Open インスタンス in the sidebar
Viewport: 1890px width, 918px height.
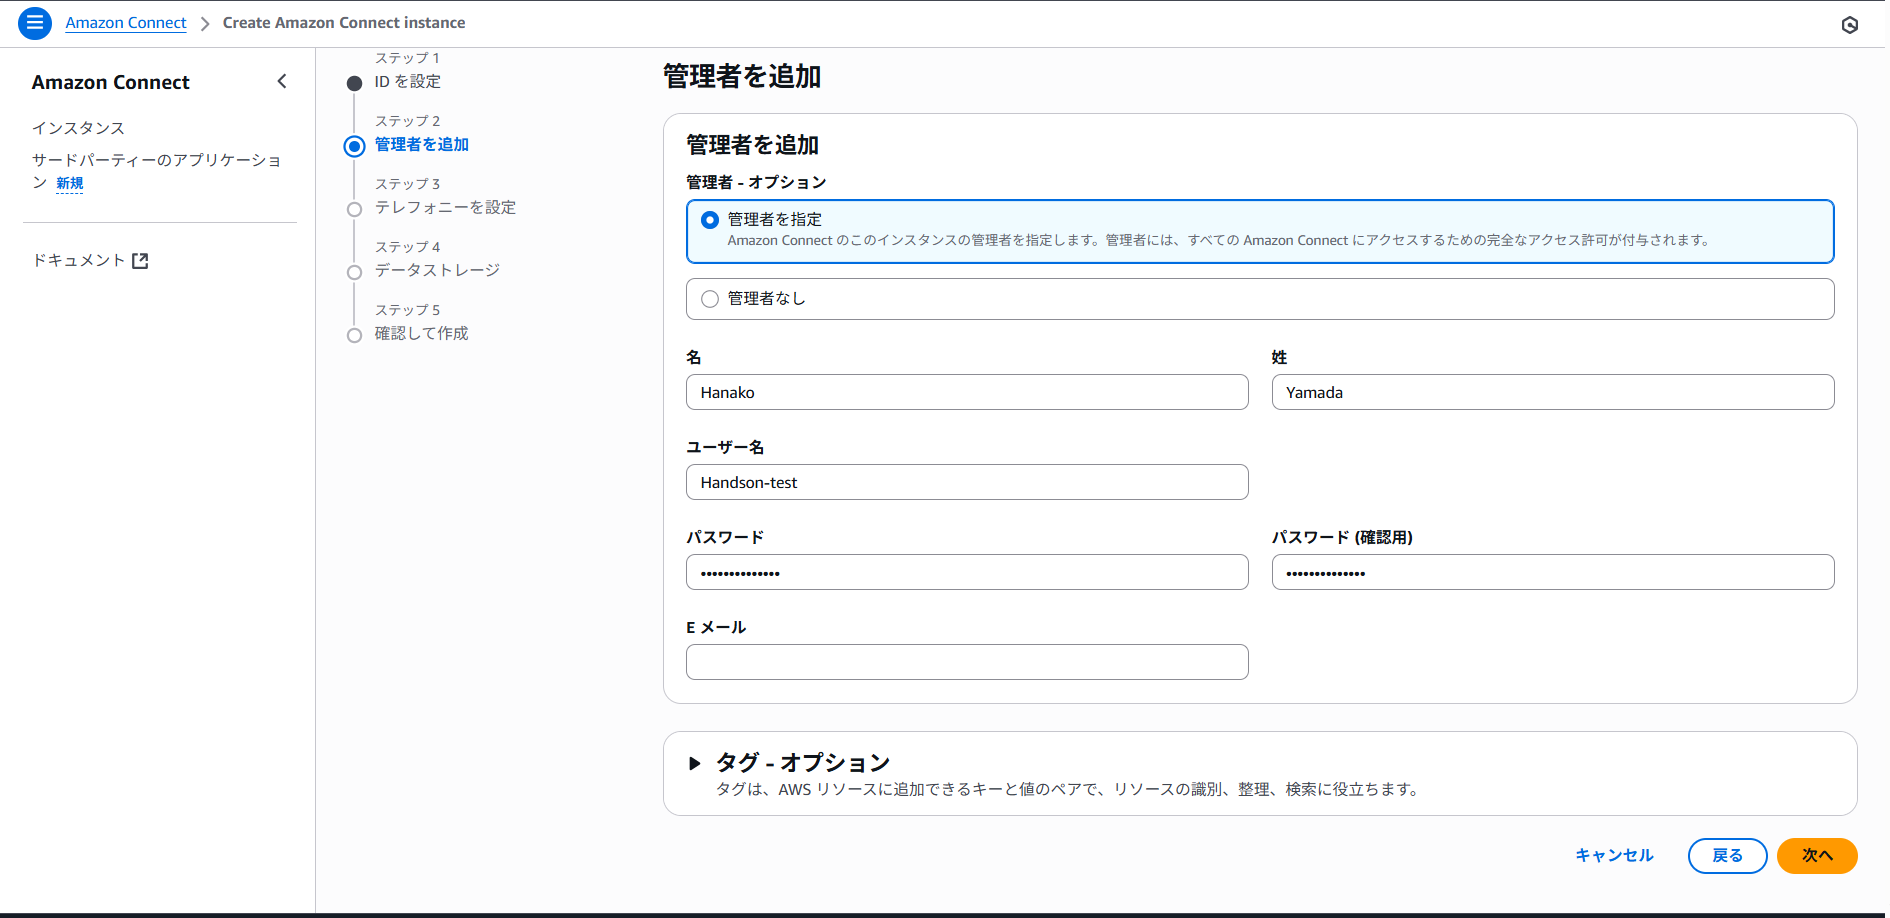click(78, 128)
